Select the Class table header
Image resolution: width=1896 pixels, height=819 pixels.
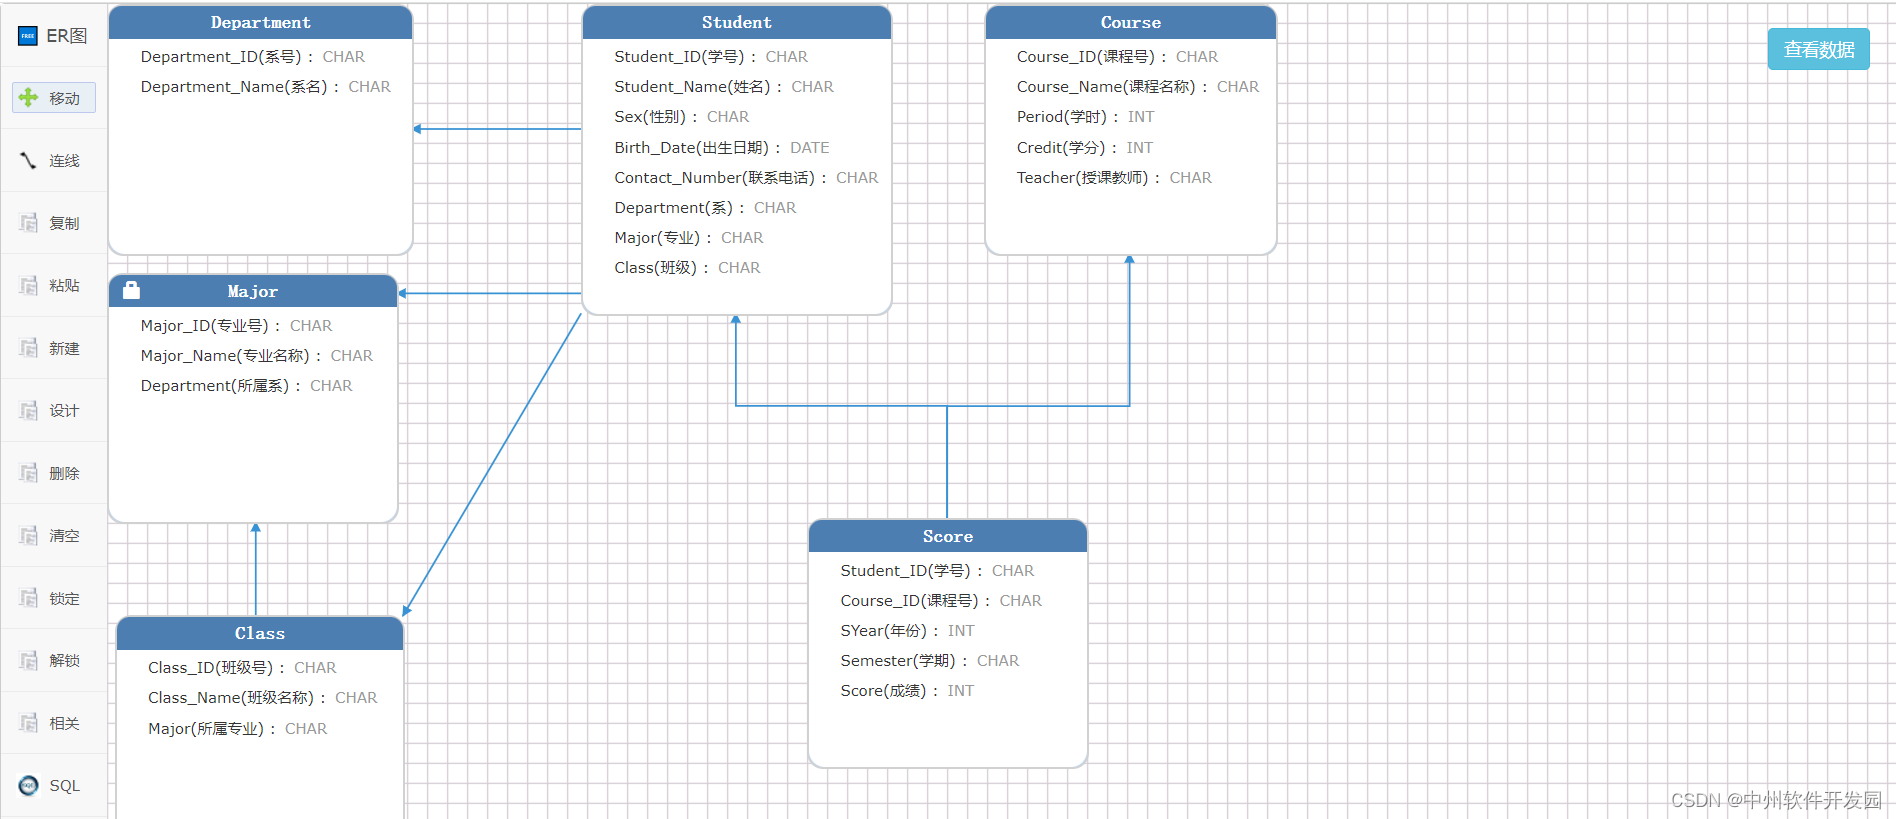tap(260, 633)
